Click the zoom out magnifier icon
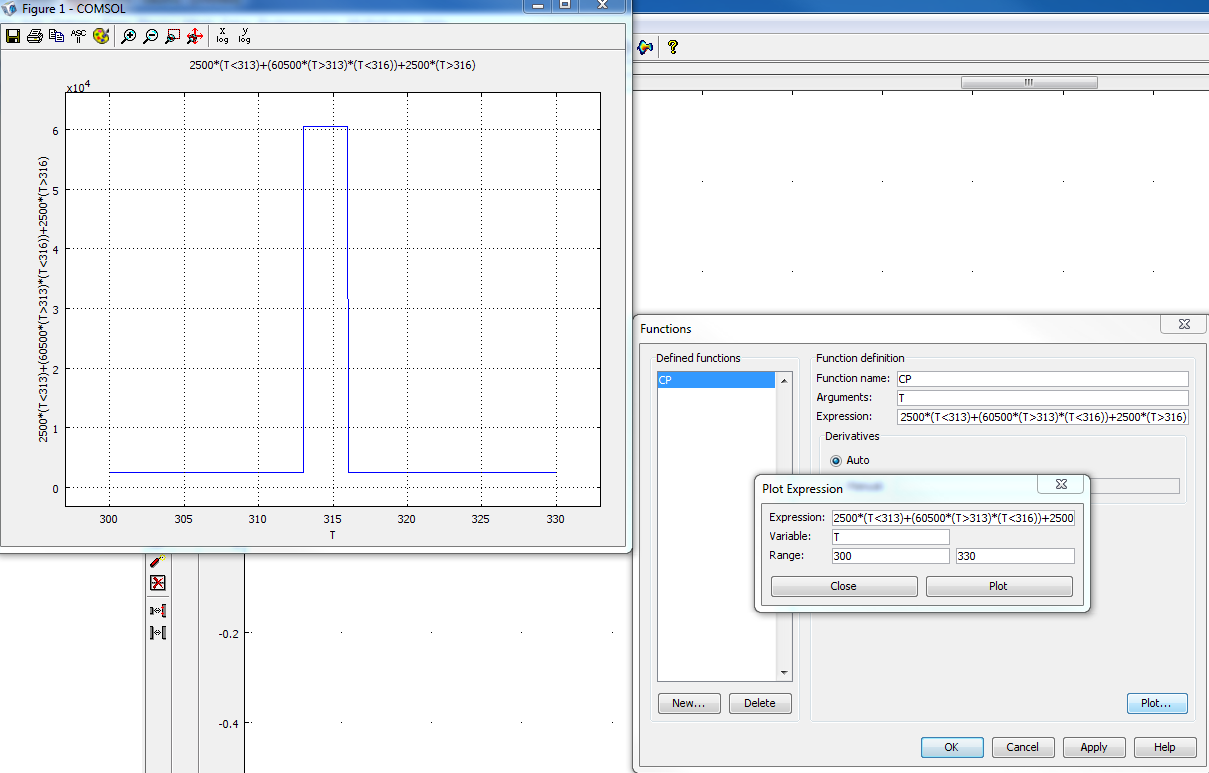The height and width of the screenshot is (773, 1209). click(x=151, y=36)
